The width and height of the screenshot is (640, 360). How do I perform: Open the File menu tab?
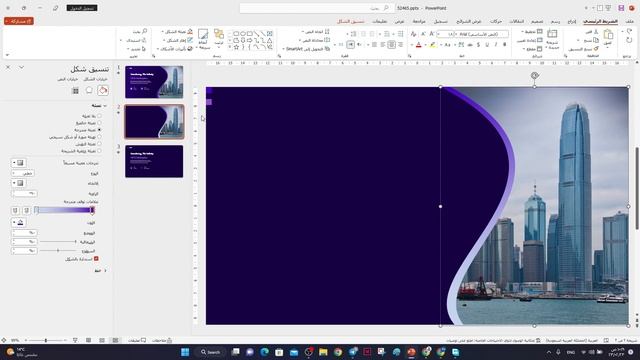(x=630, y=21)
